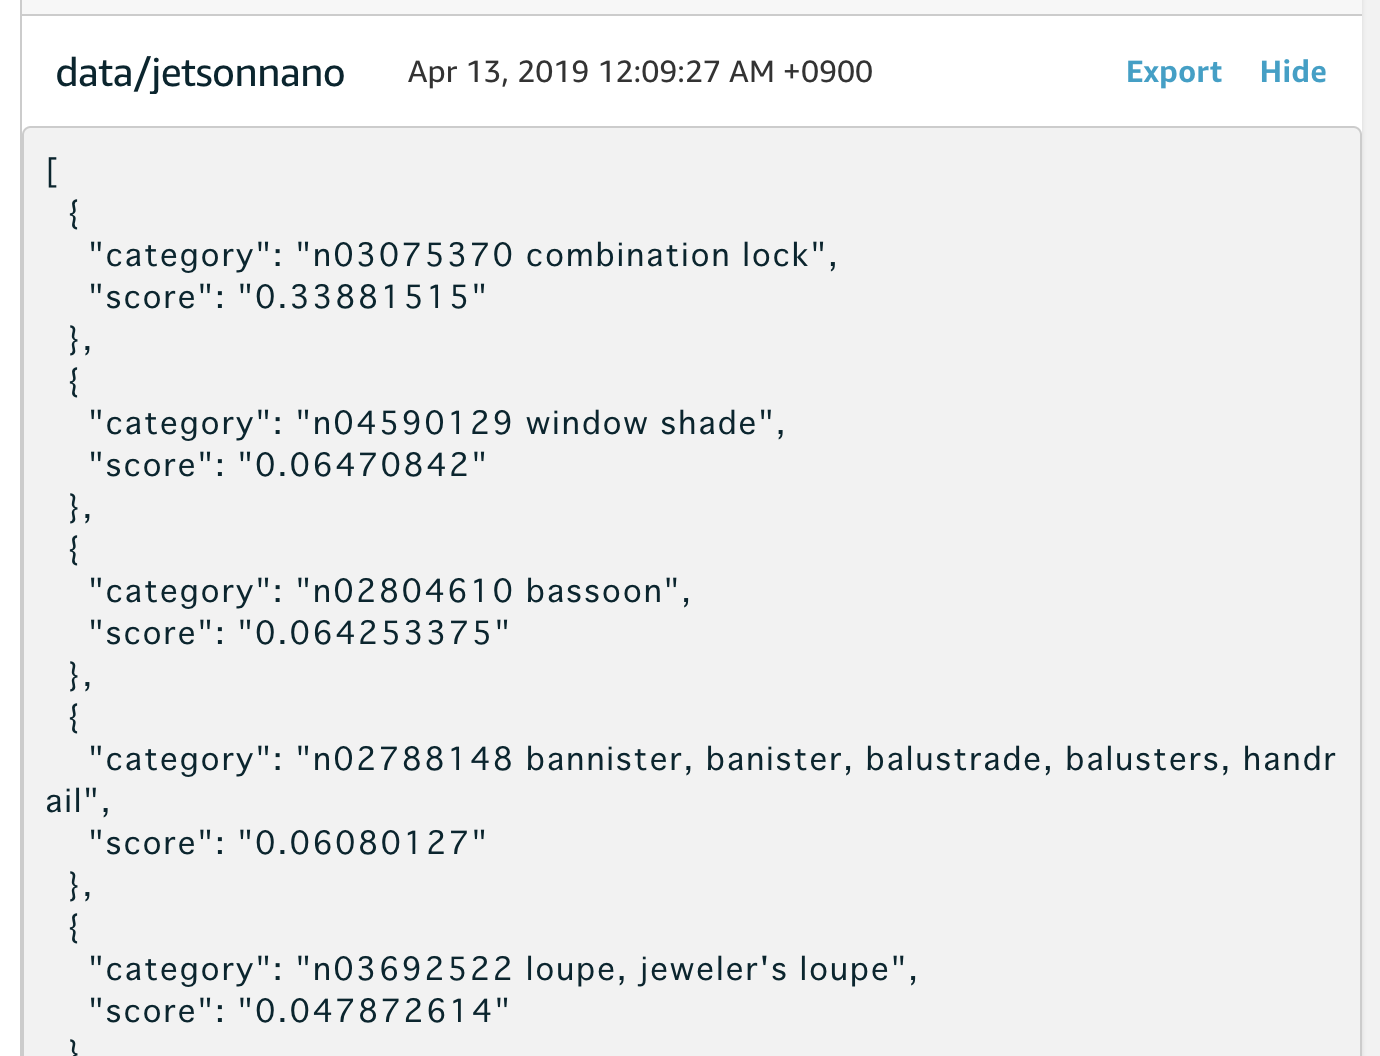Click the n03075370 identifier text
The image size is (1380, 1056).
coord(413,256)
